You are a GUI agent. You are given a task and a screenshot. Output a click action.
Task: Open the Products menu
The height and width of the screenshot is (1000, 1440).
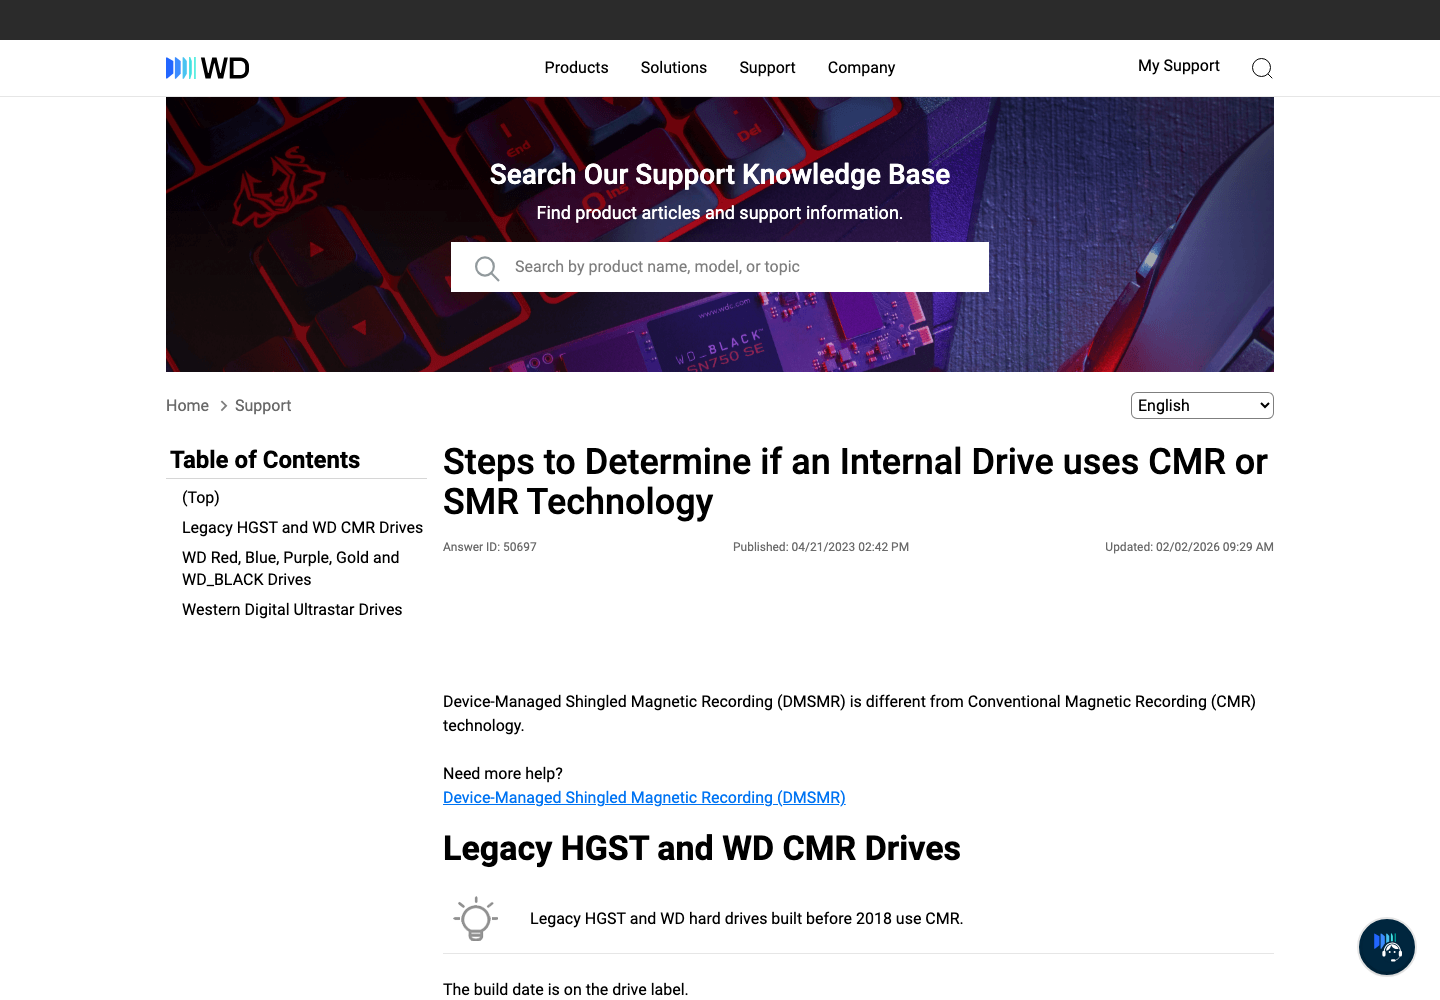576,68
